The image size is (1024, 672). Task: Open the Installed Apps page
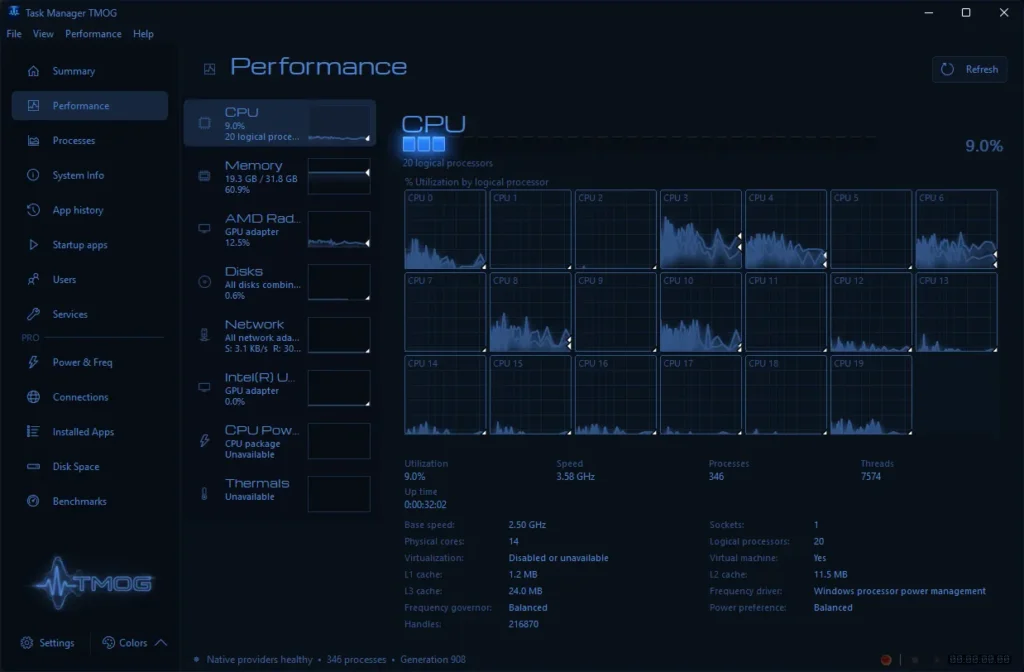point(89,432)
